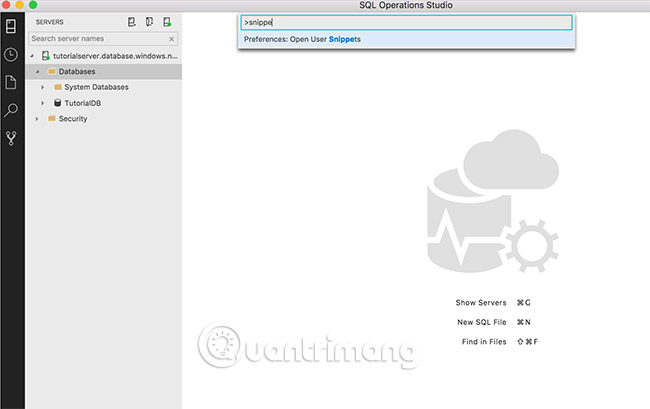Select the System Databases row
The width and height of the screenshot is (650, 409).
(103, 87)
